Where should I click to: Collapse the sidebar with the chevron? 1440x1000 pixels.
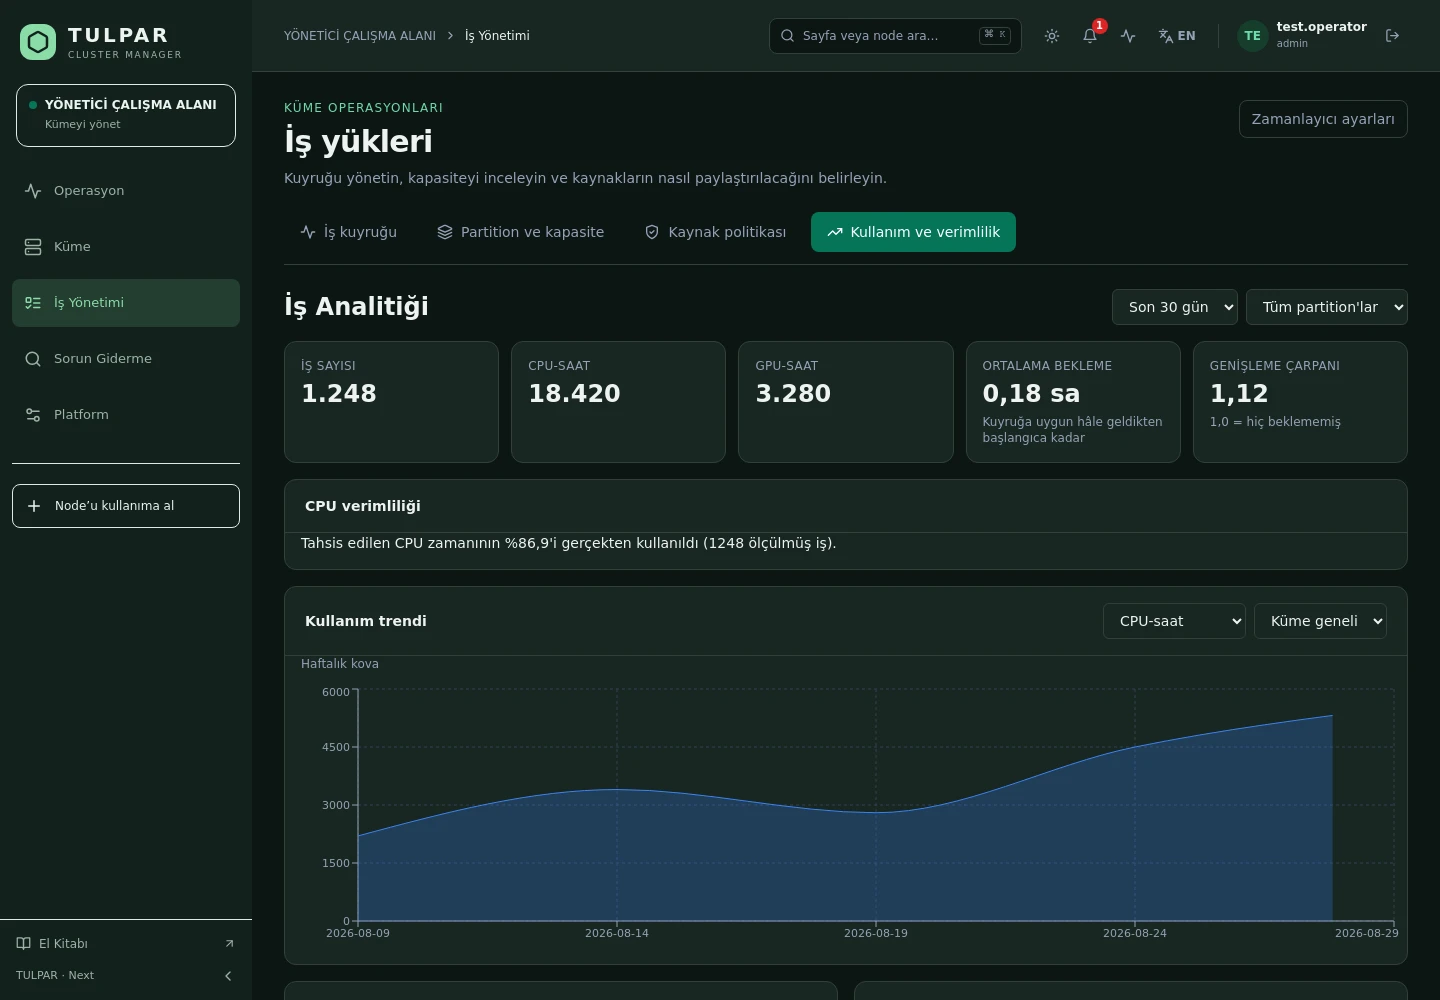coord(228,976)
